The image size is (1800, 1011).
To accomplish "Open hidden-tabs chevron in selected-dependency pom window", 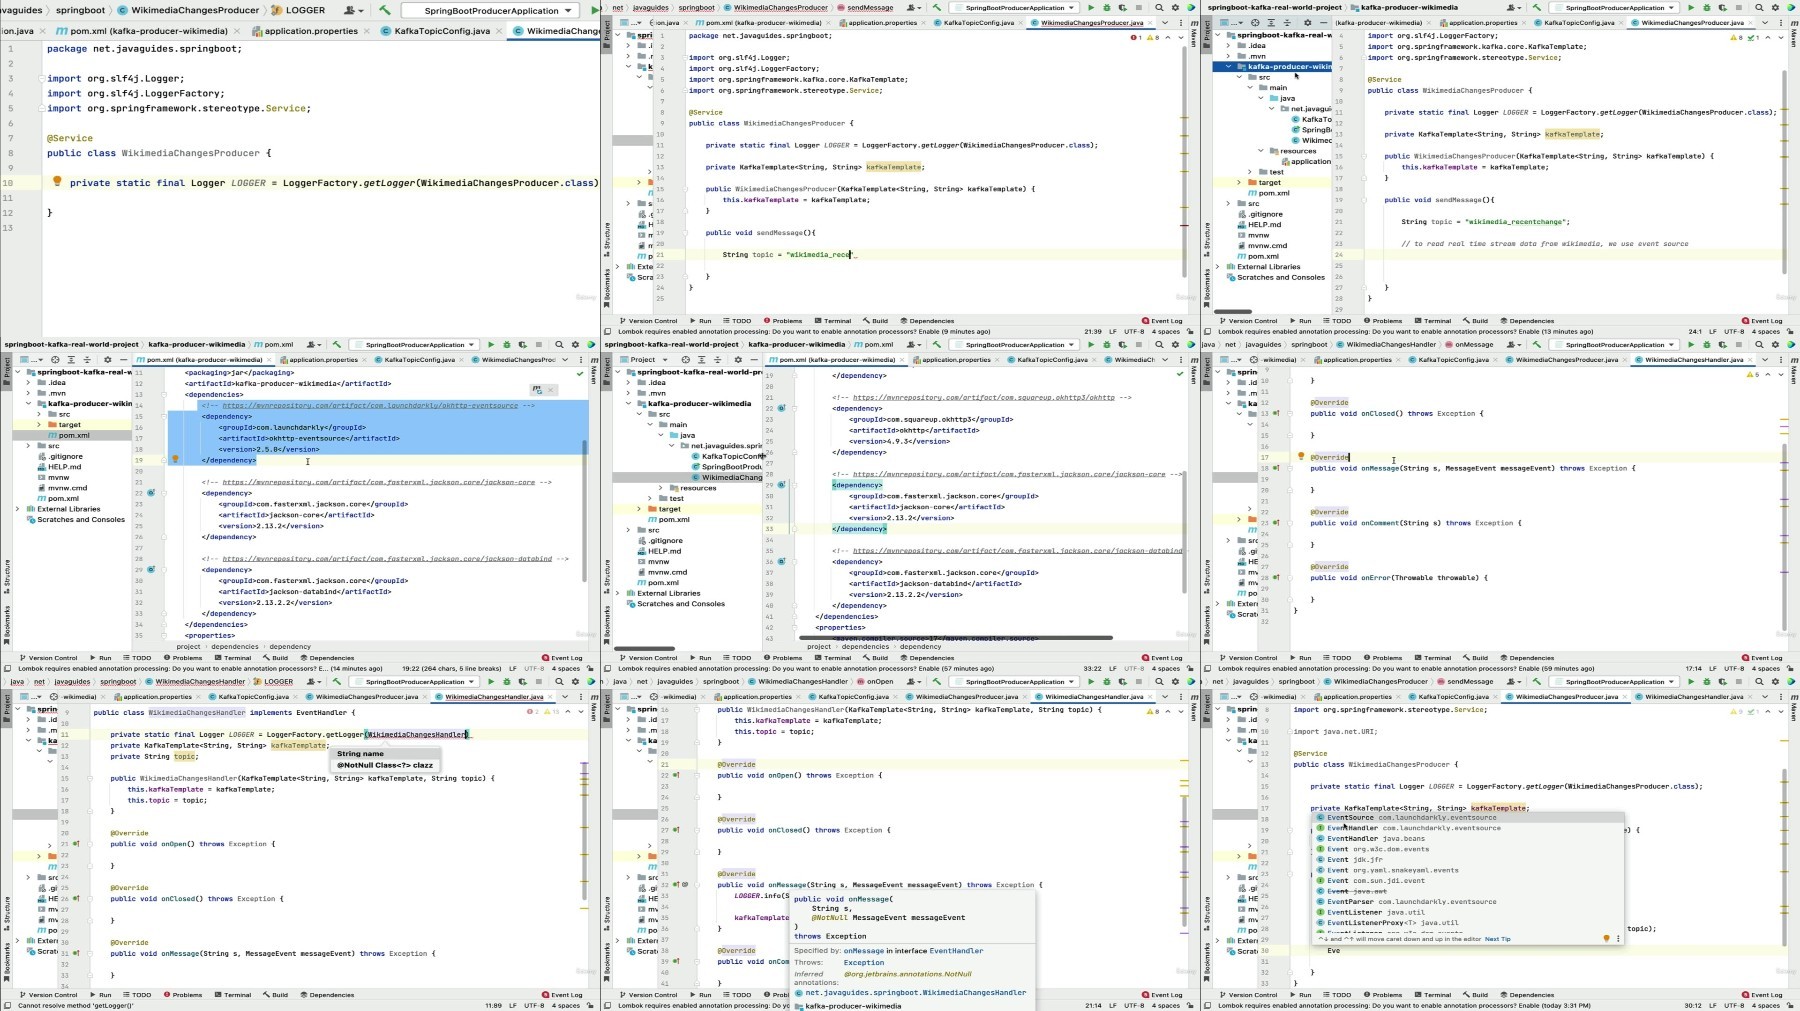I will tap(566, 360).
